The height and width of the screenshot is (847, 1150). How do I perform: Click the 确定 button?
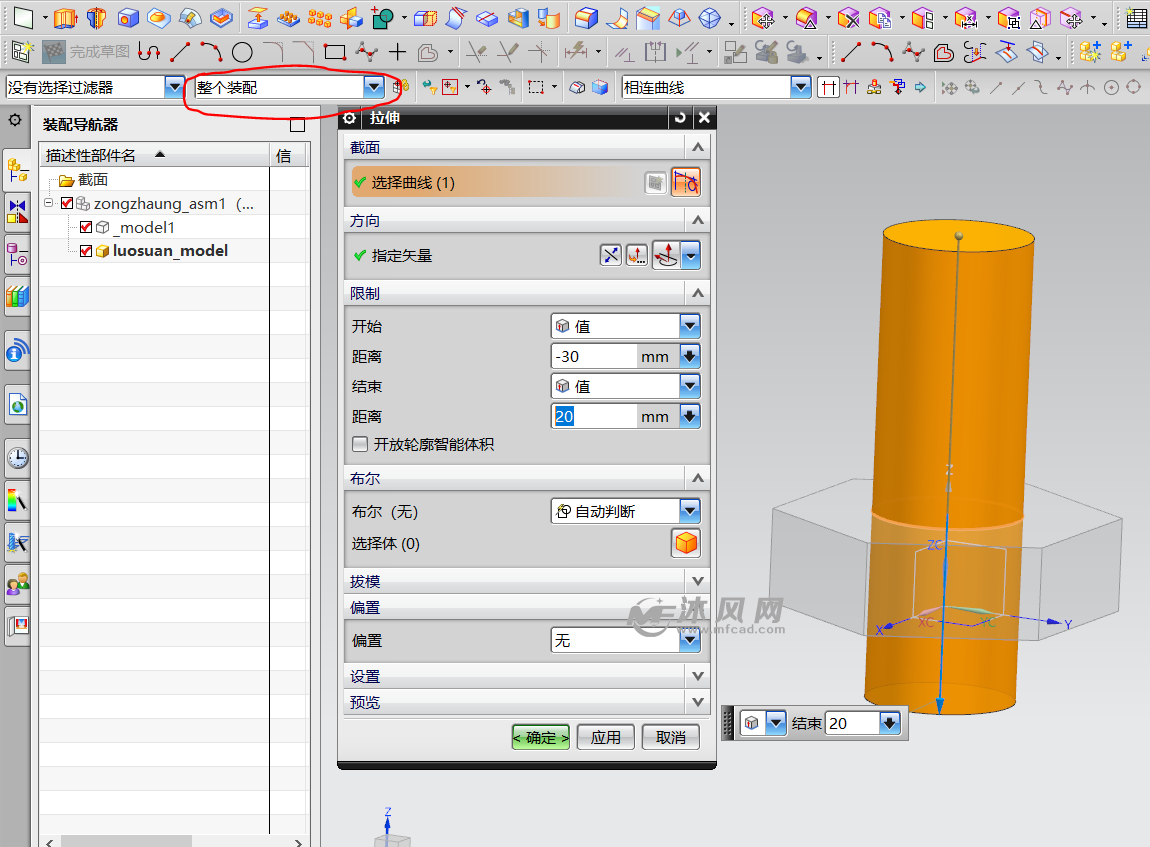pos(541,737)
